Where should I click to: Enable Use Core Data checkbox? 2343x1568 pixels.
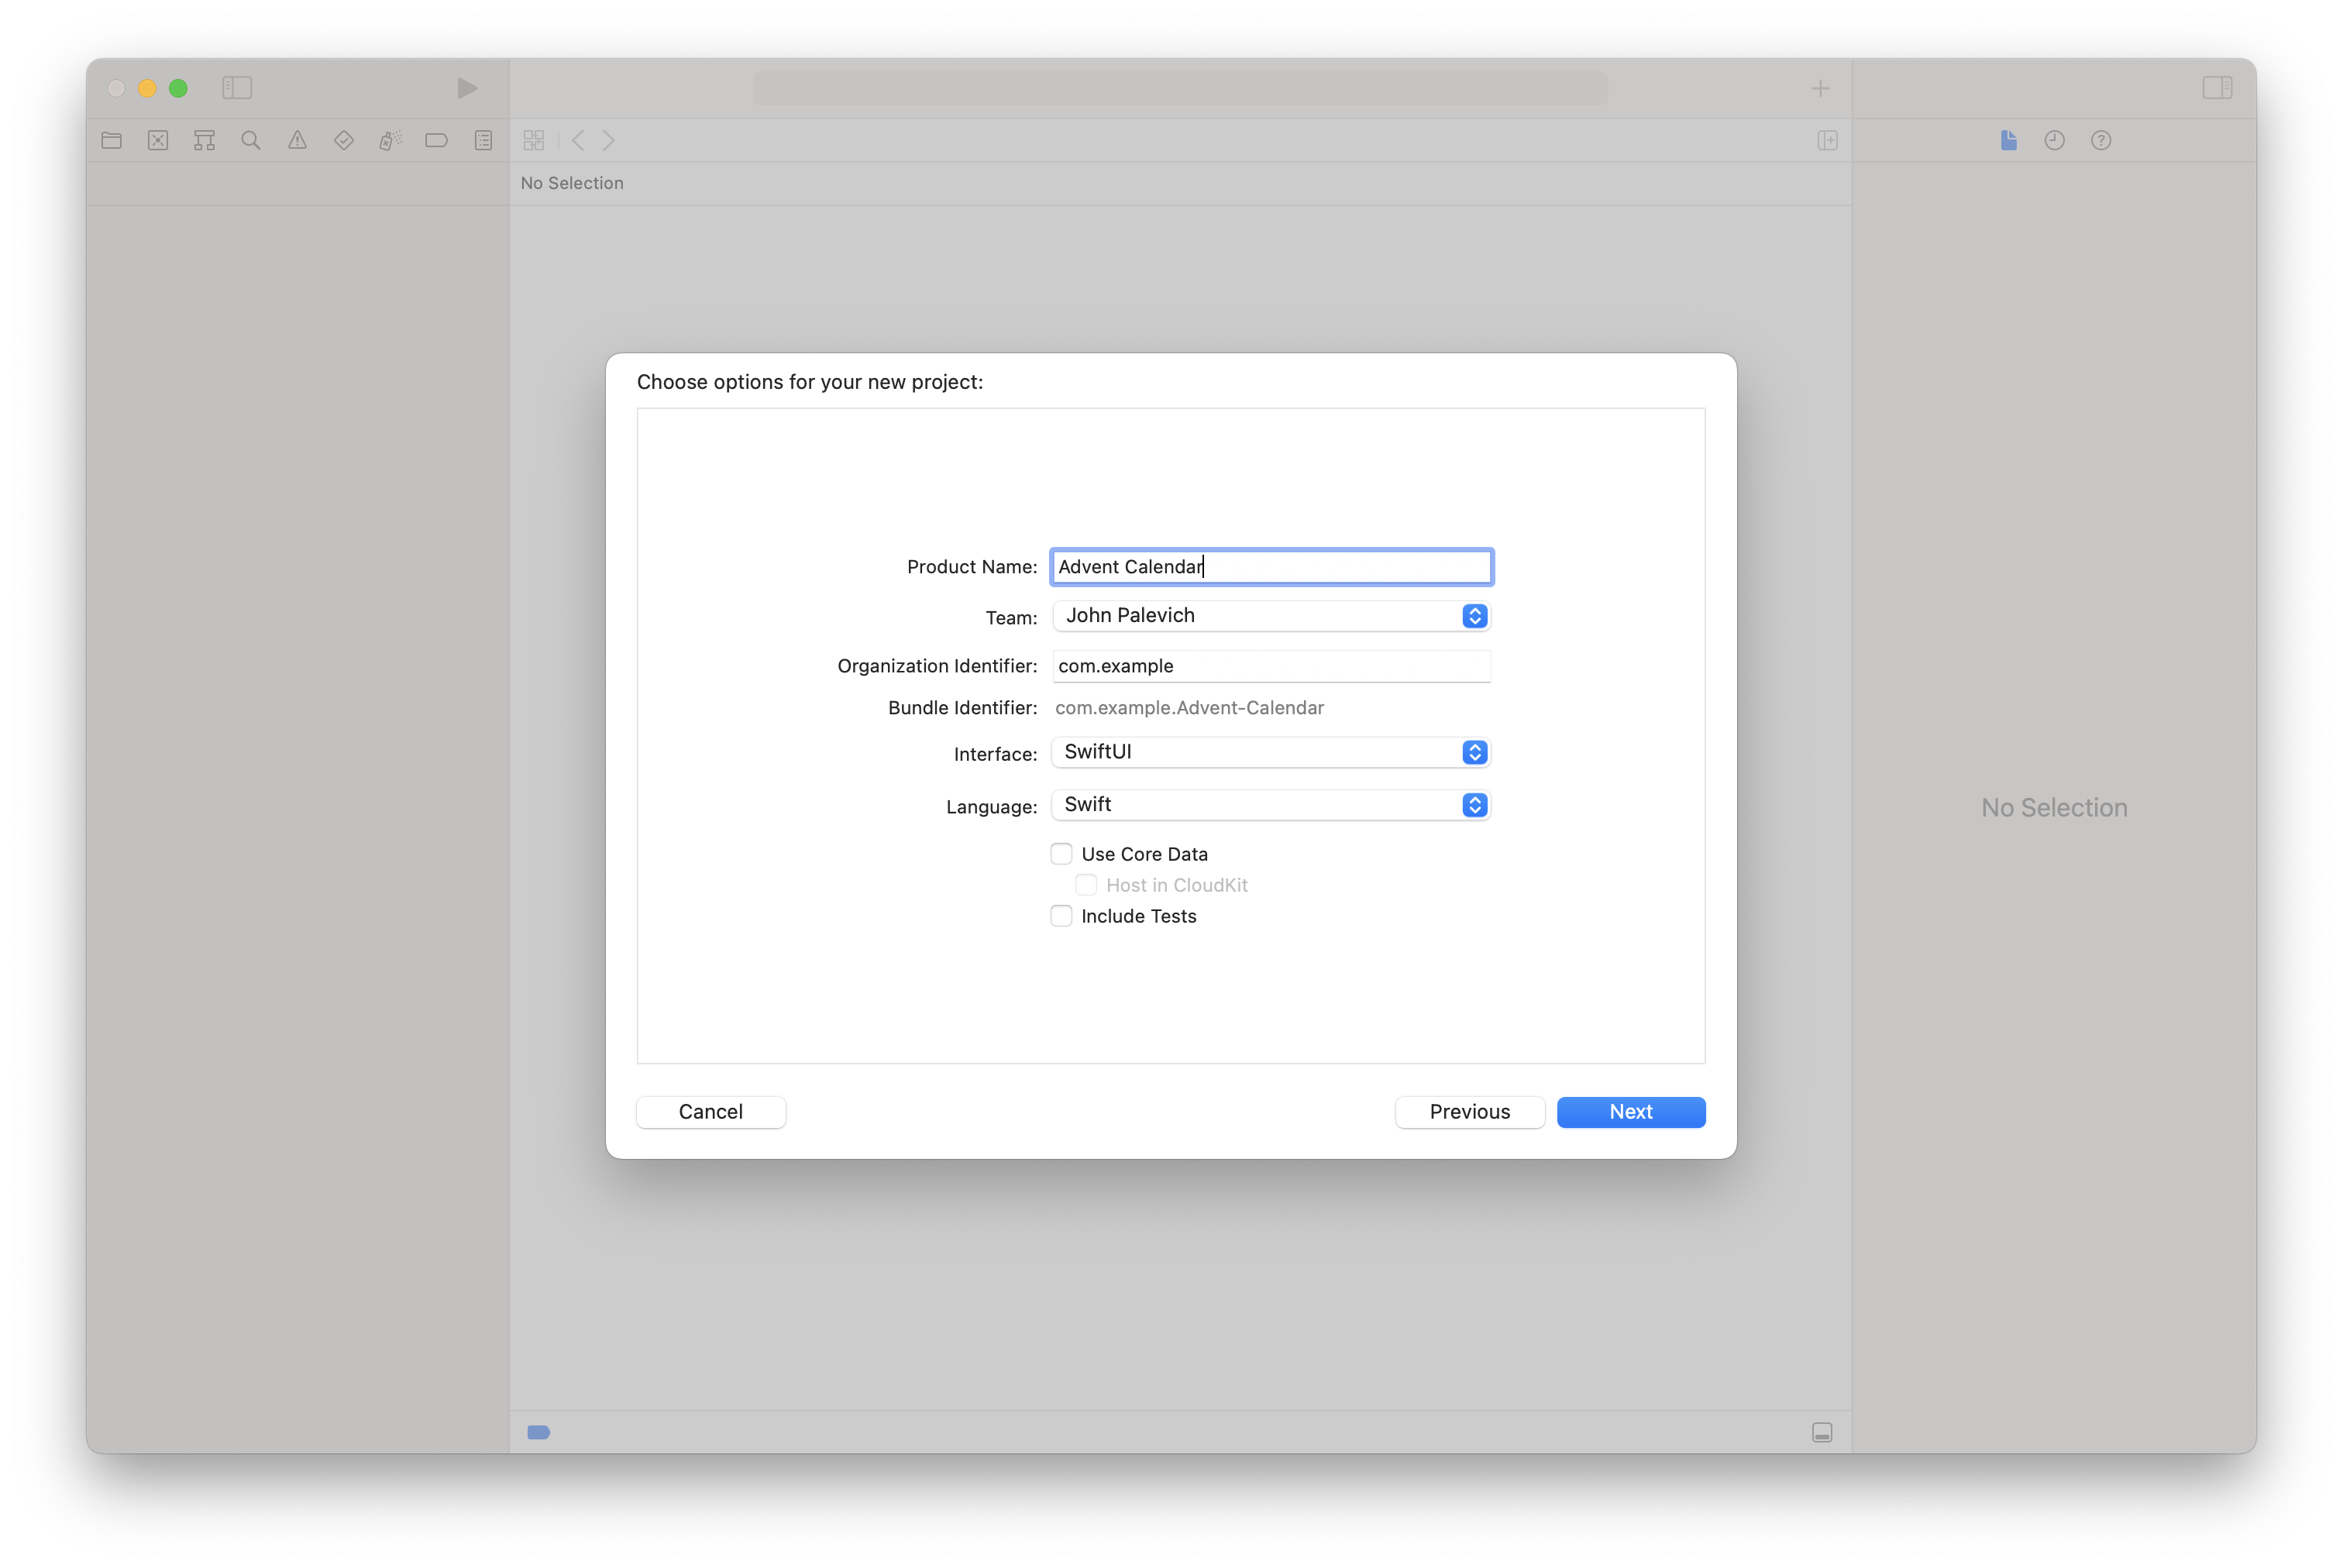[1061, 854]
